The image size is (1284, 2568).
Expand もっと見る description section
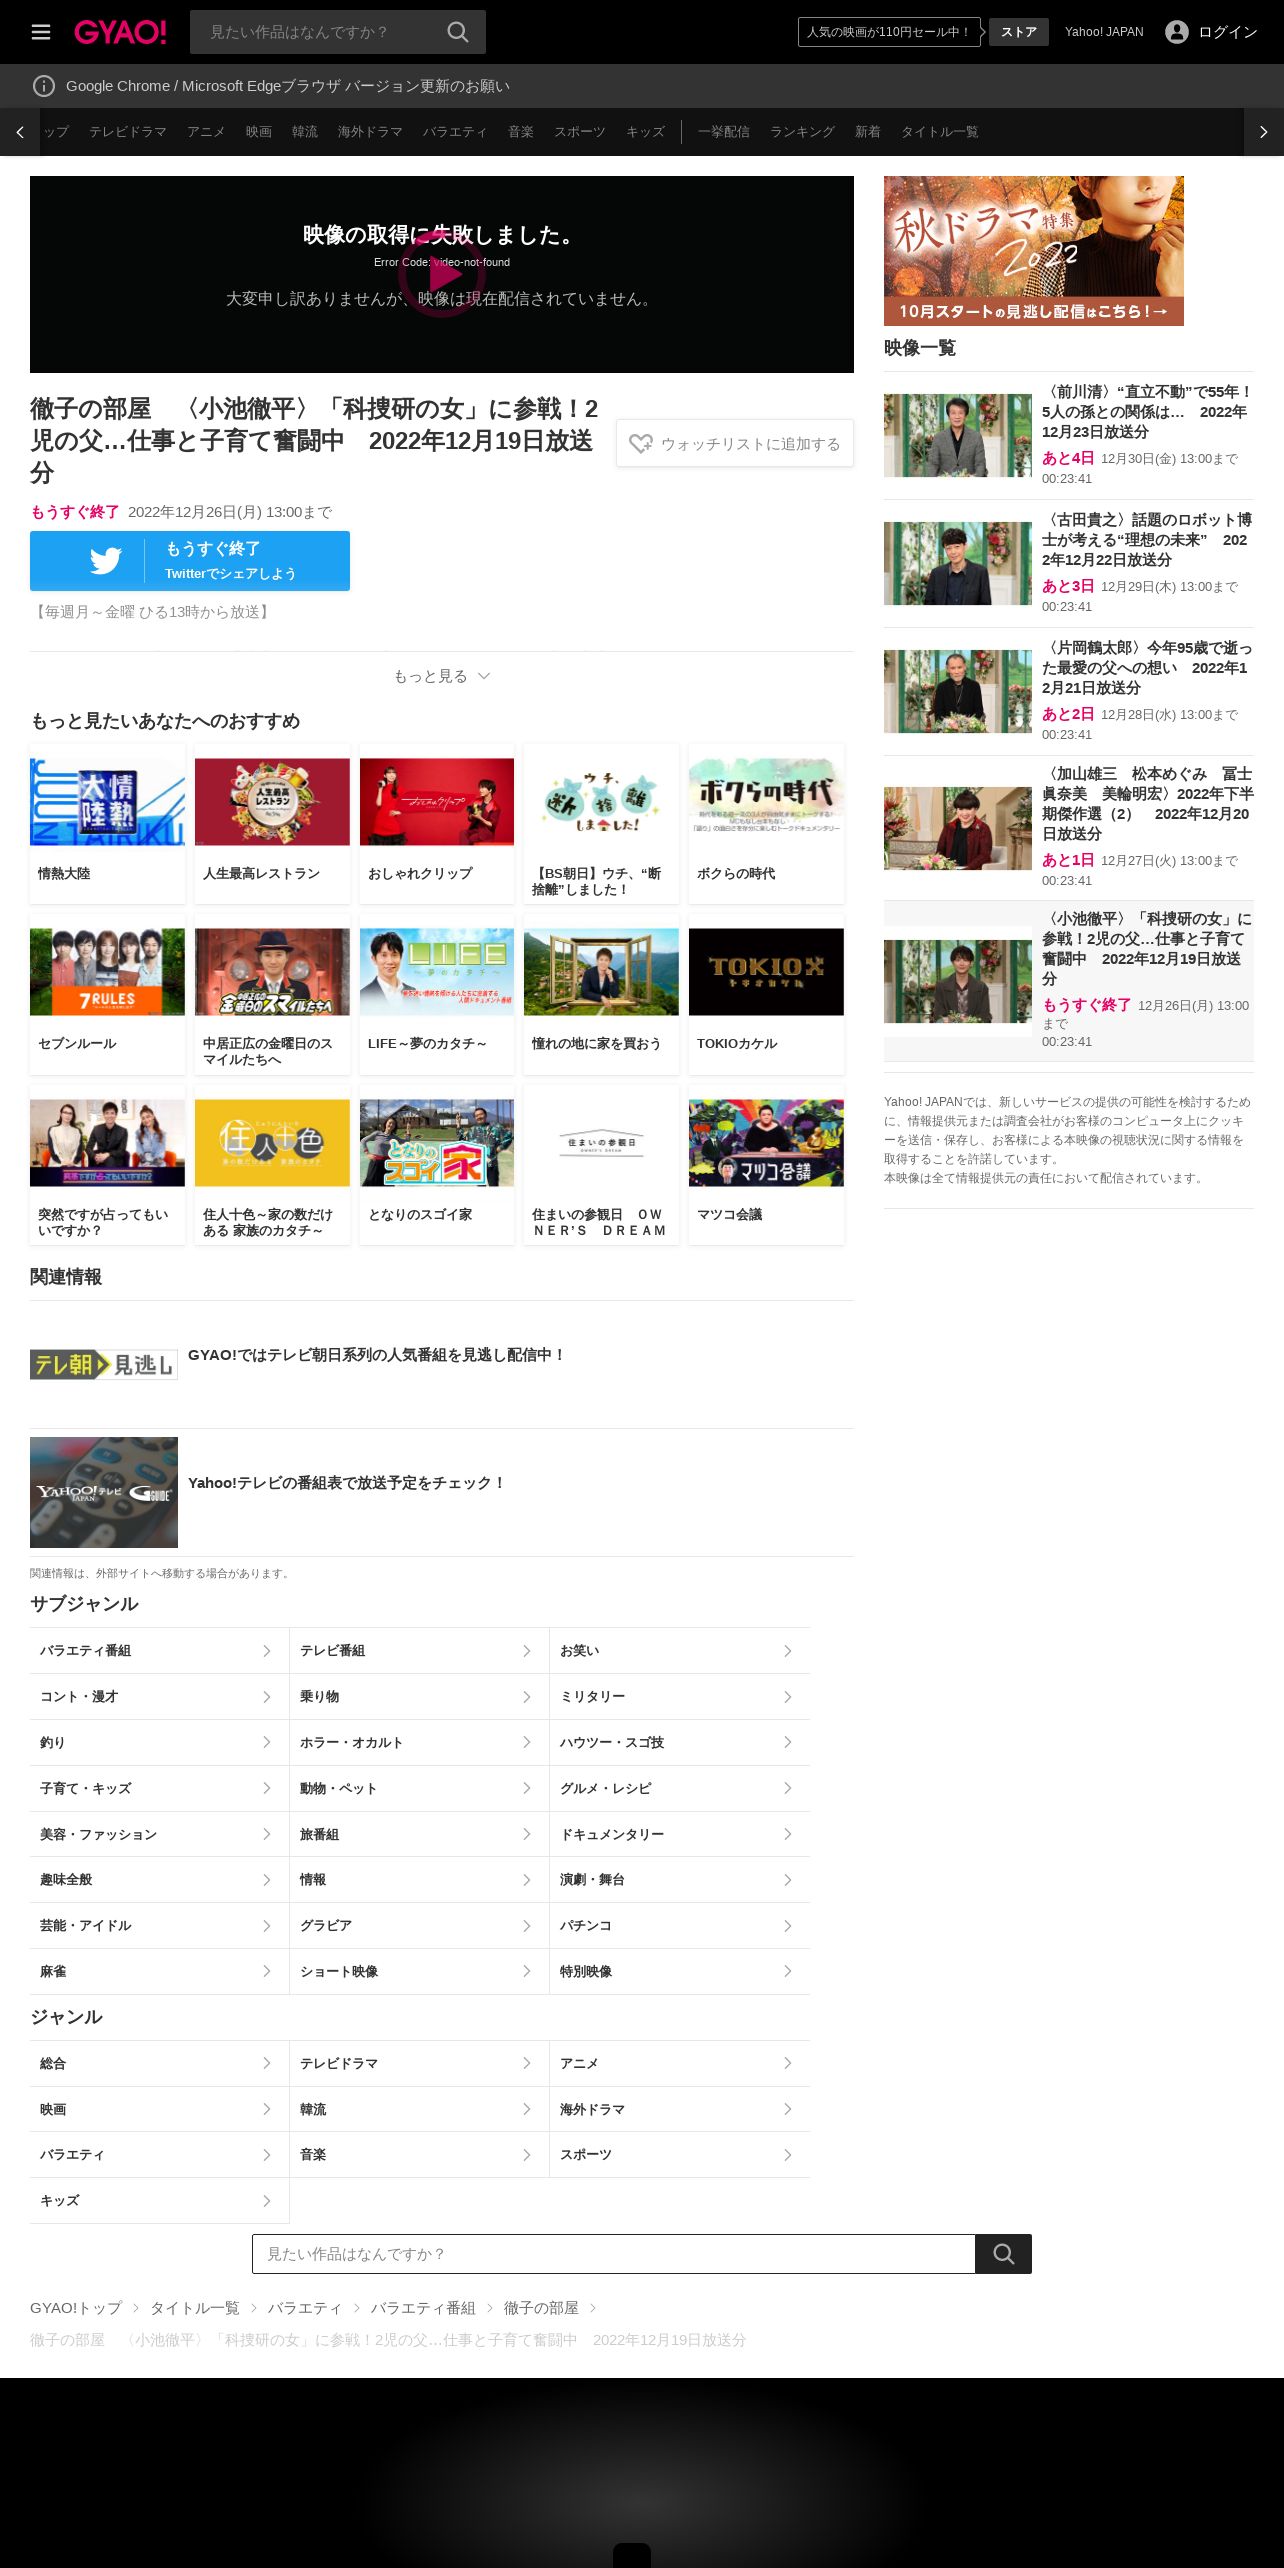pyautogui.click(x=442, y=676)
